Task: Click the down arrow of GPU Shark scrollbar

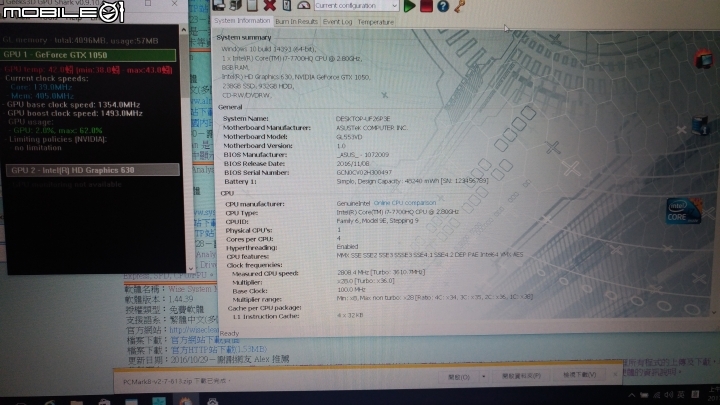Action: tap(191, 268)
